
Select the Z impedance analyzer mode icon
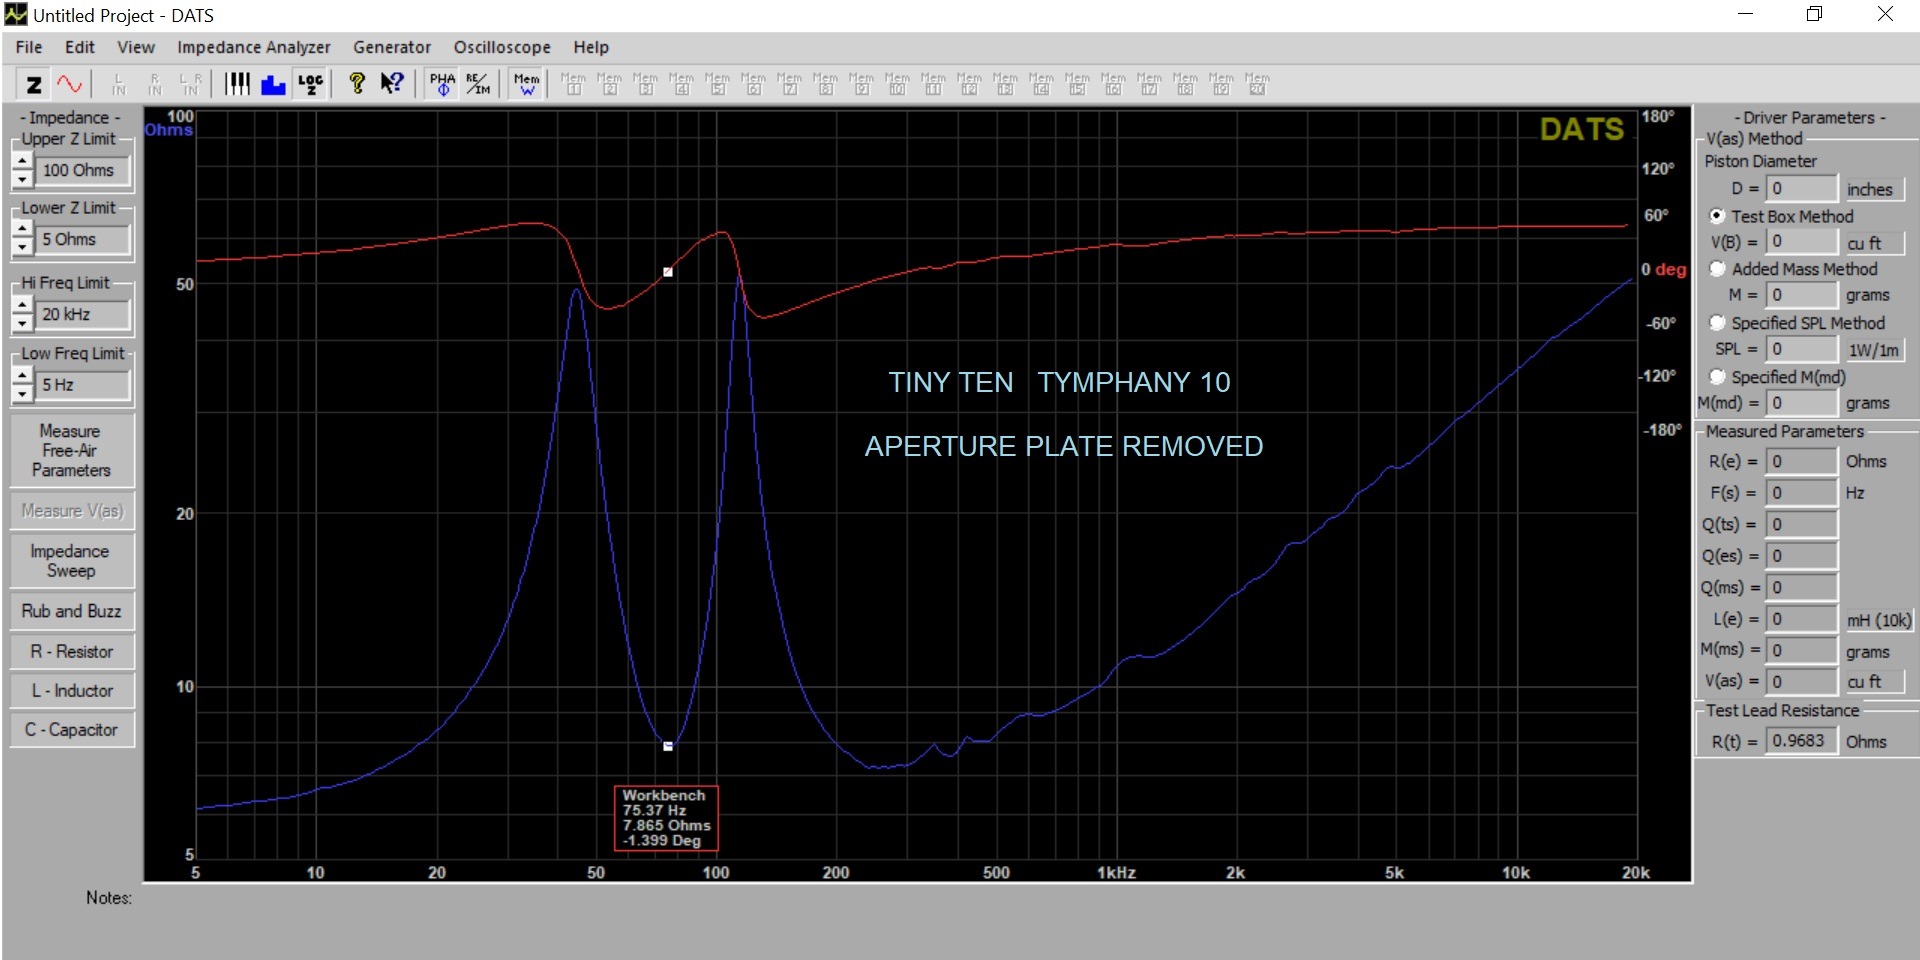point(34,84)
